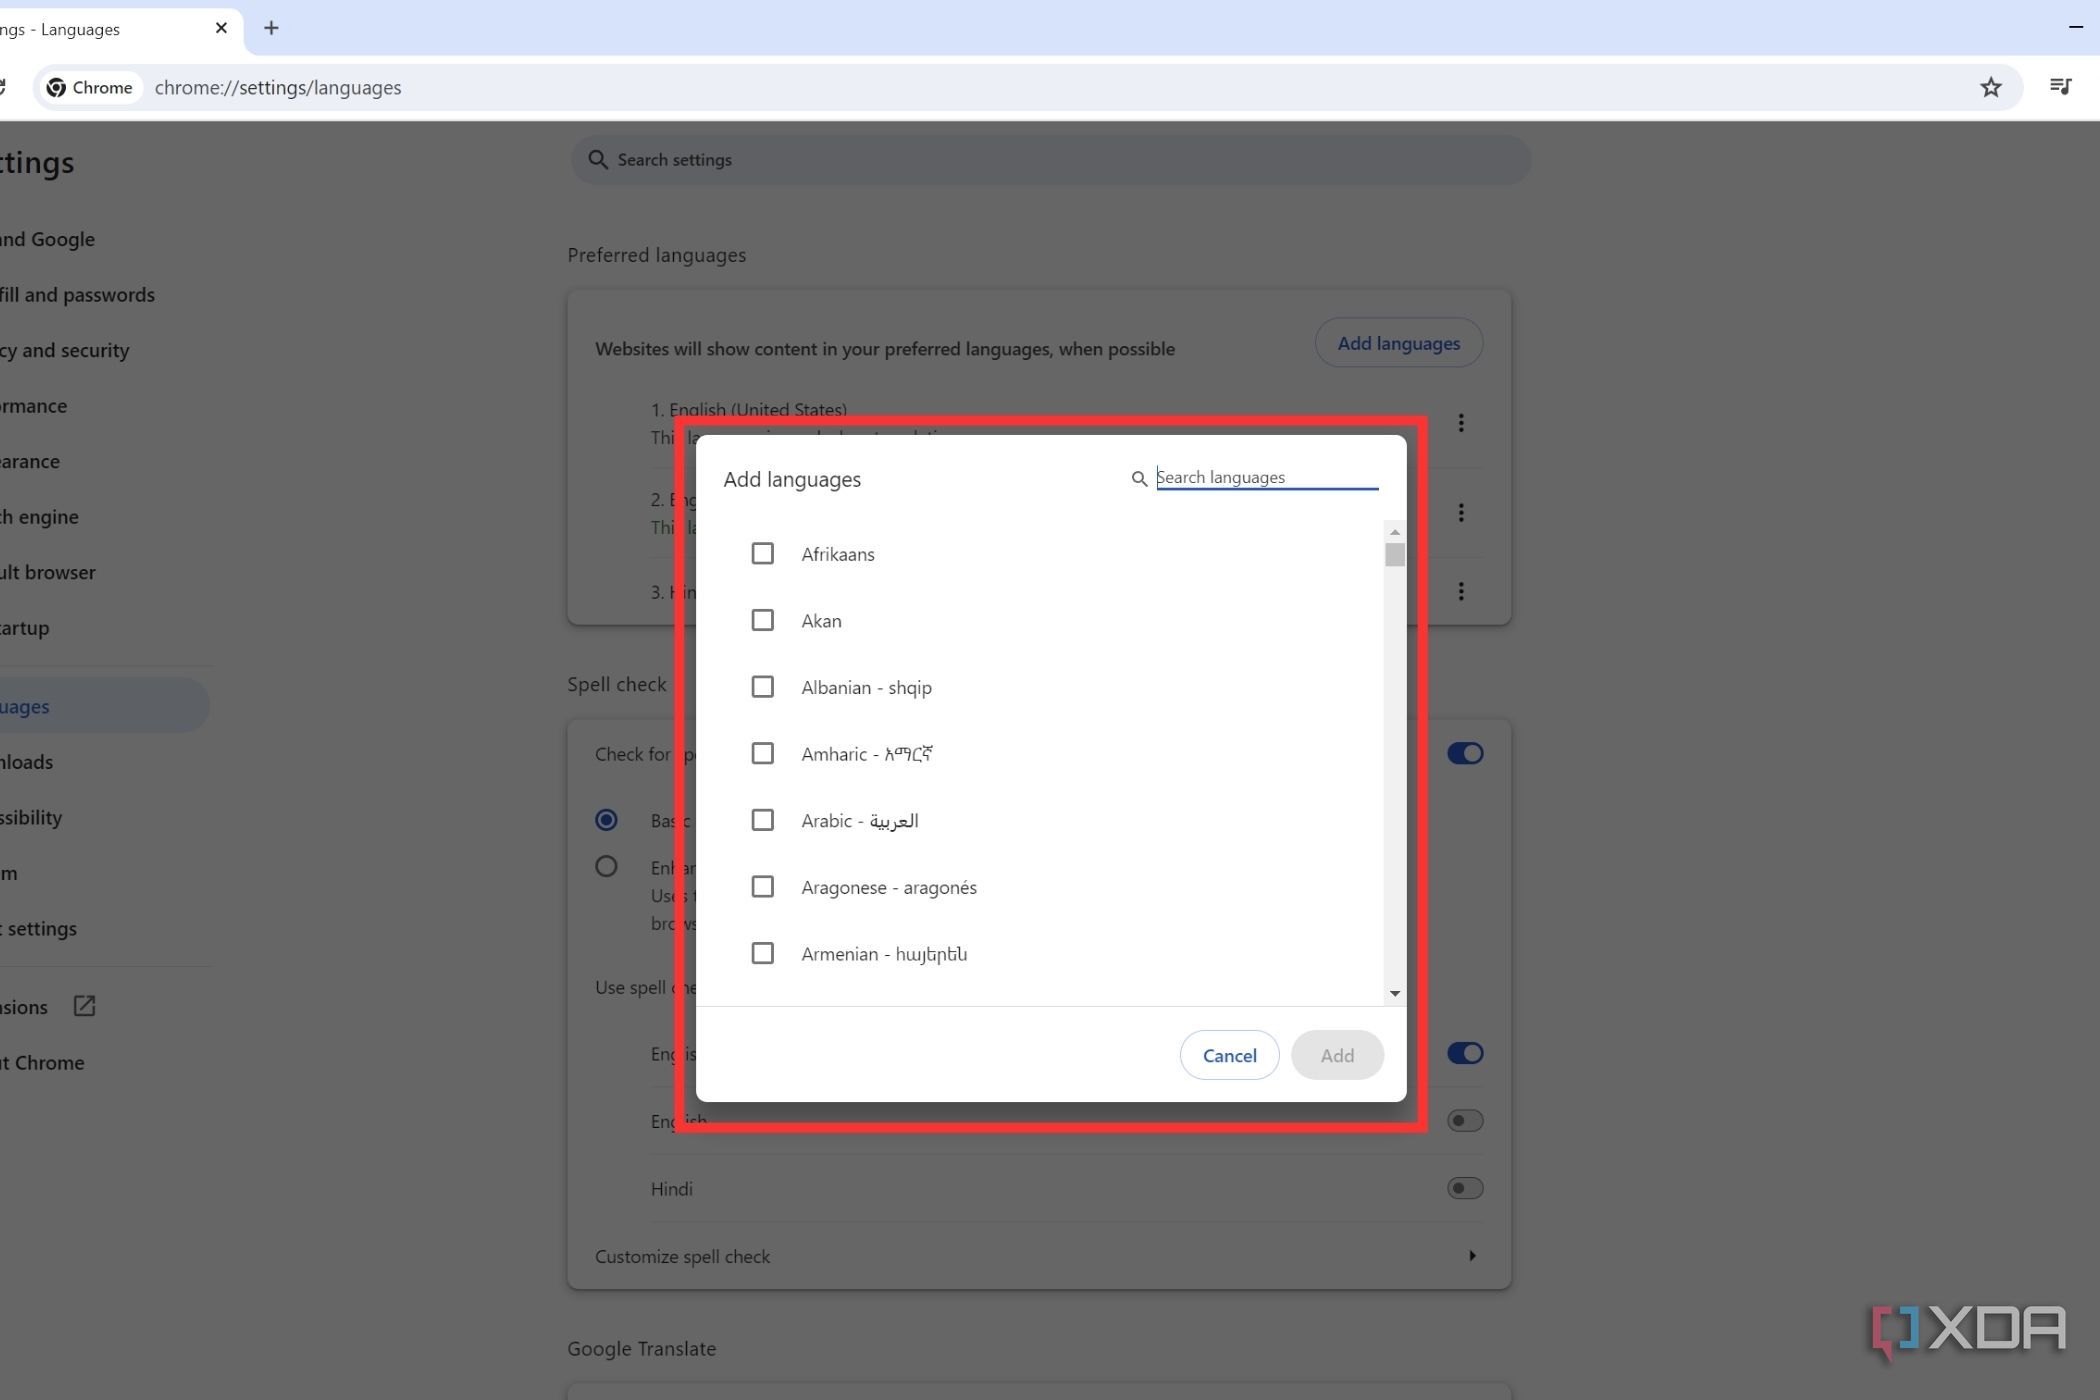Open the three-dot menu for English (United States)
2100x1400 pixels.
[x=1460, y=423]
